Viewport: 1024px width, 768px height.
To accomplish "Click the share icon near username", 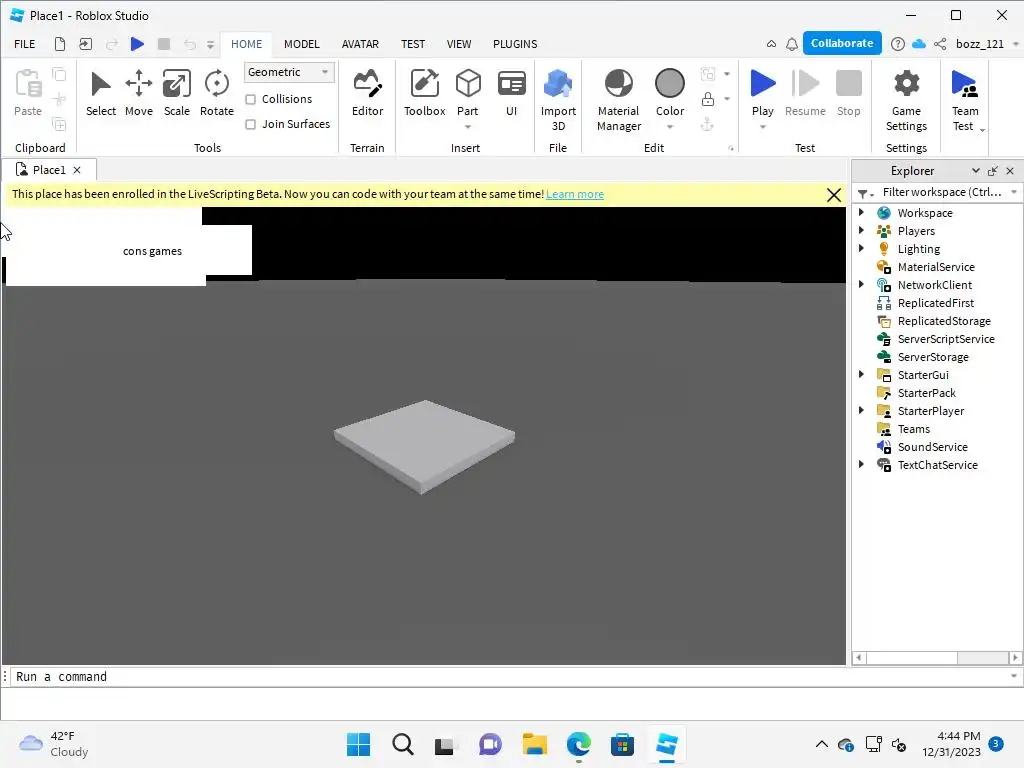I will [x=940, y=44].
